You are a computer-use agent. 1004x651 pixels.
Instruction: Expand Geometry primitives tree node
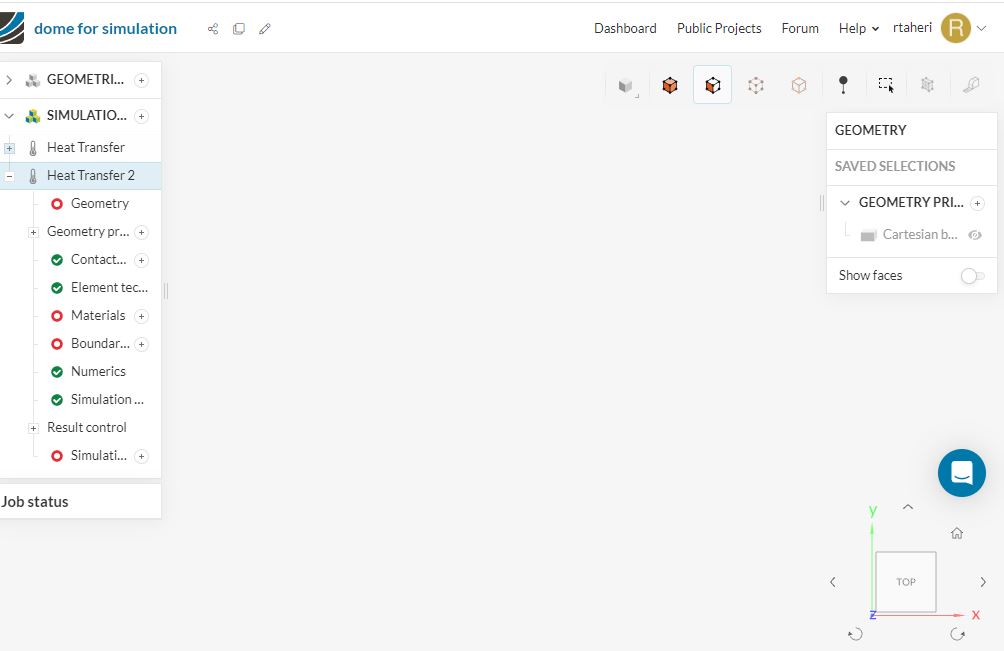click(33, 232)
